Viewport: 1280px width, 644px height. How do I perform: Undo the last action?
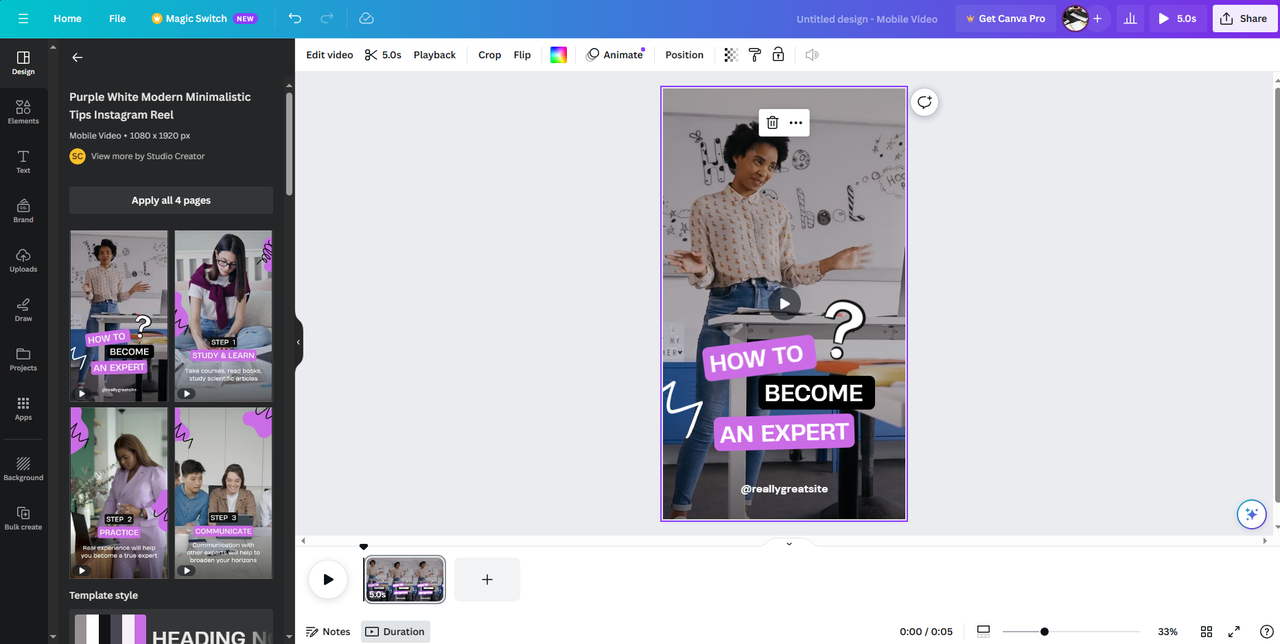pos(294,18)
